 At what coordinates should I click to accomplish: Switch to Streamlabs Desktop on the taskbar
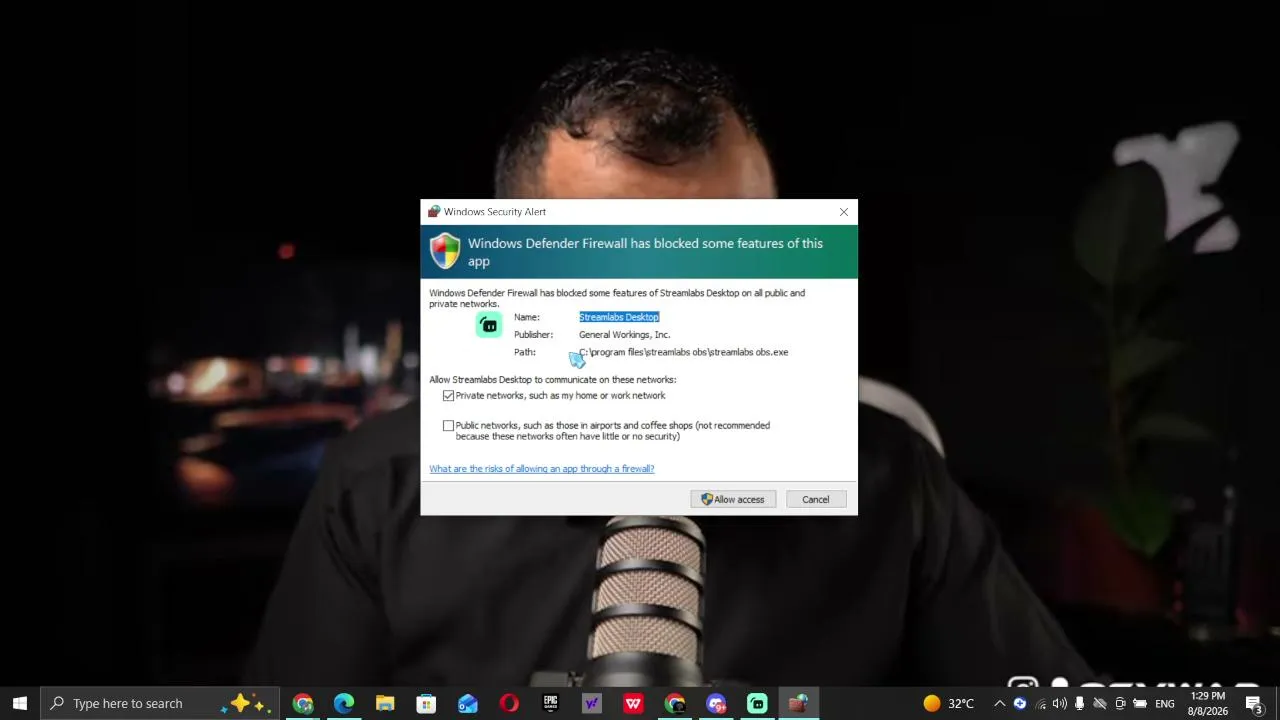pos(757,703)
